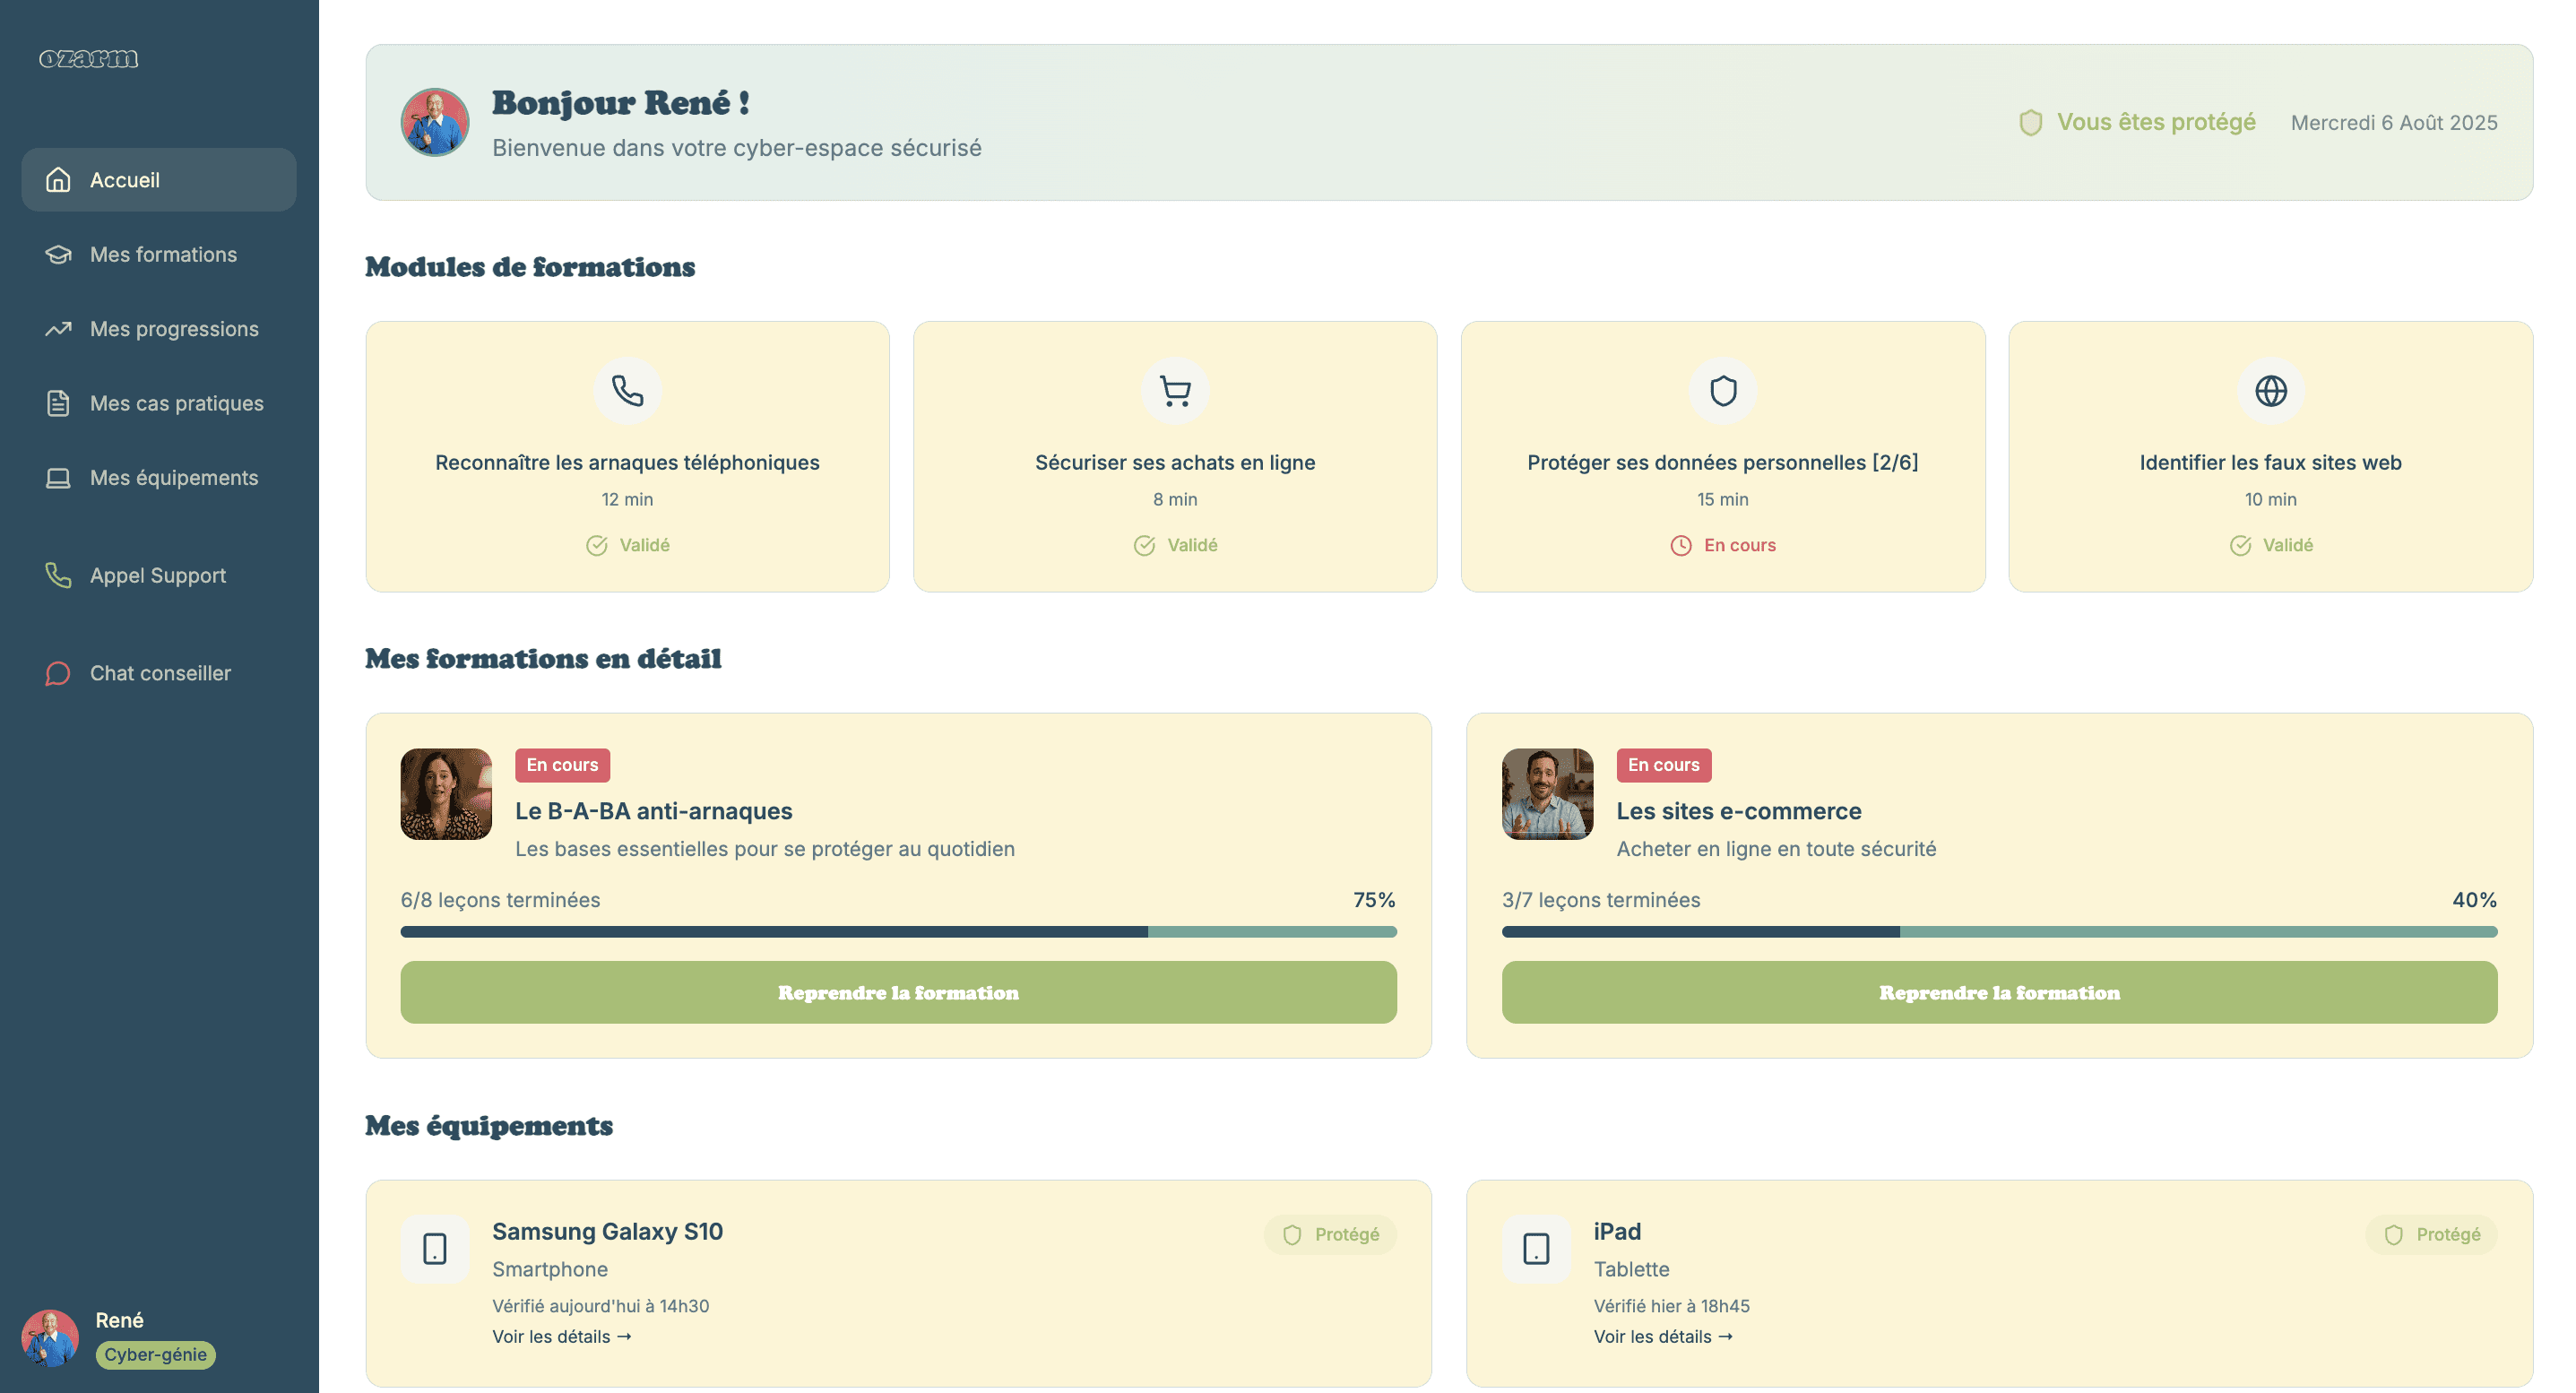Click the 75% progress bar of B-A-BA course
This screenshot has height=1393, width=2576.
tap(898, 932)
